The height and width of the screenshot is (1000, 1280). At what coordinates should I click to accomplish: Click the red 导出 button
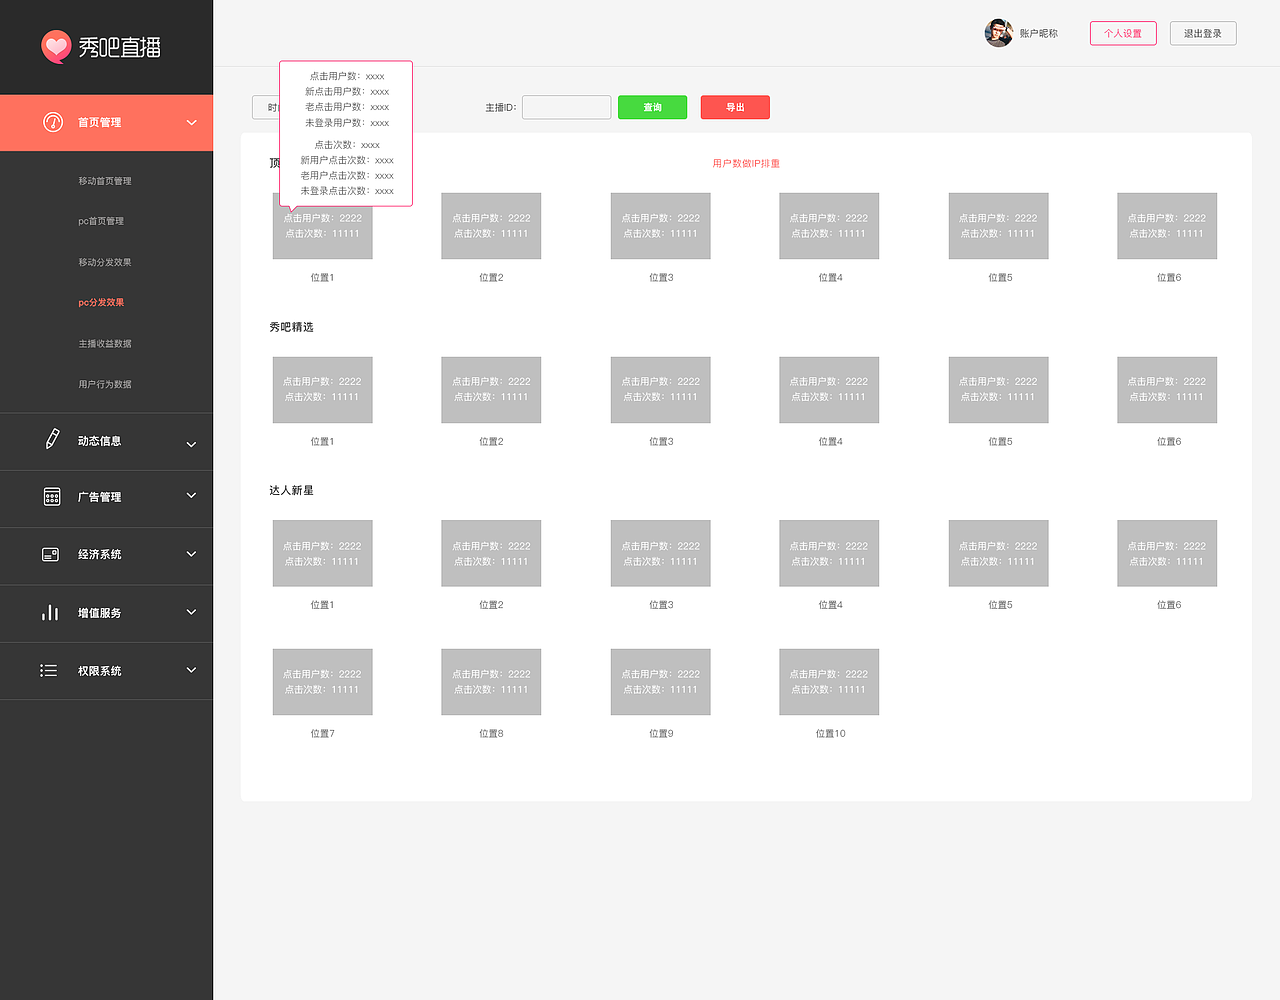[x=735, y=107]
